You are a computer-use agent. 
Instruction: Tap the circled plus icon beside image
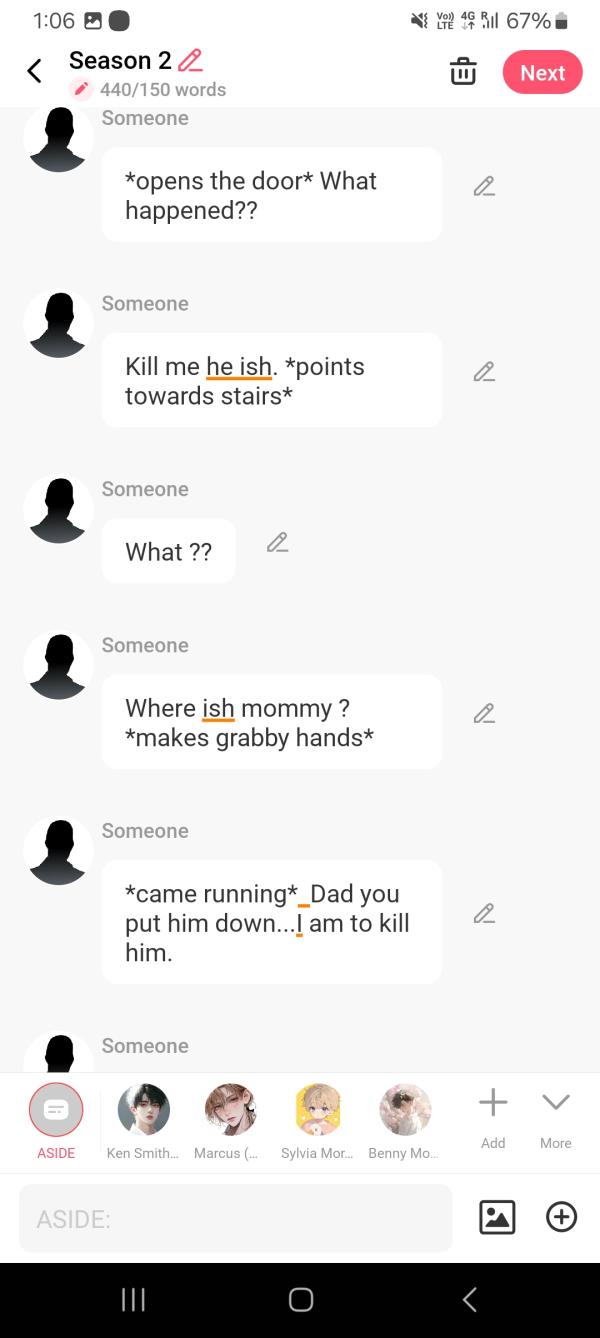561,1217
